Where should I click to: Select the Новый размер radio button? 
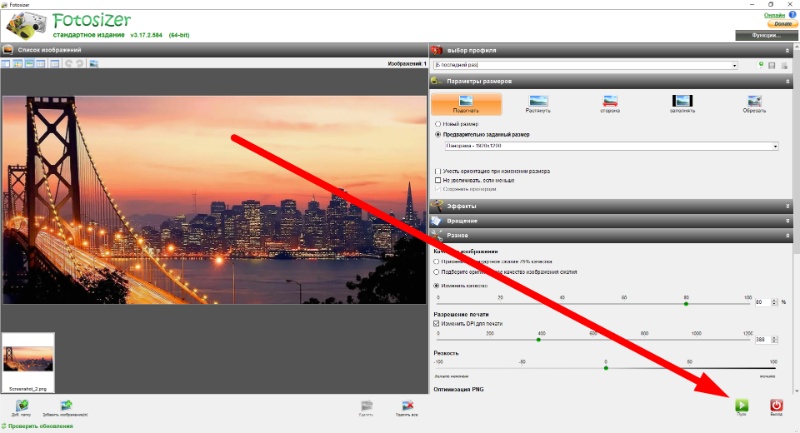coord(438,124)
